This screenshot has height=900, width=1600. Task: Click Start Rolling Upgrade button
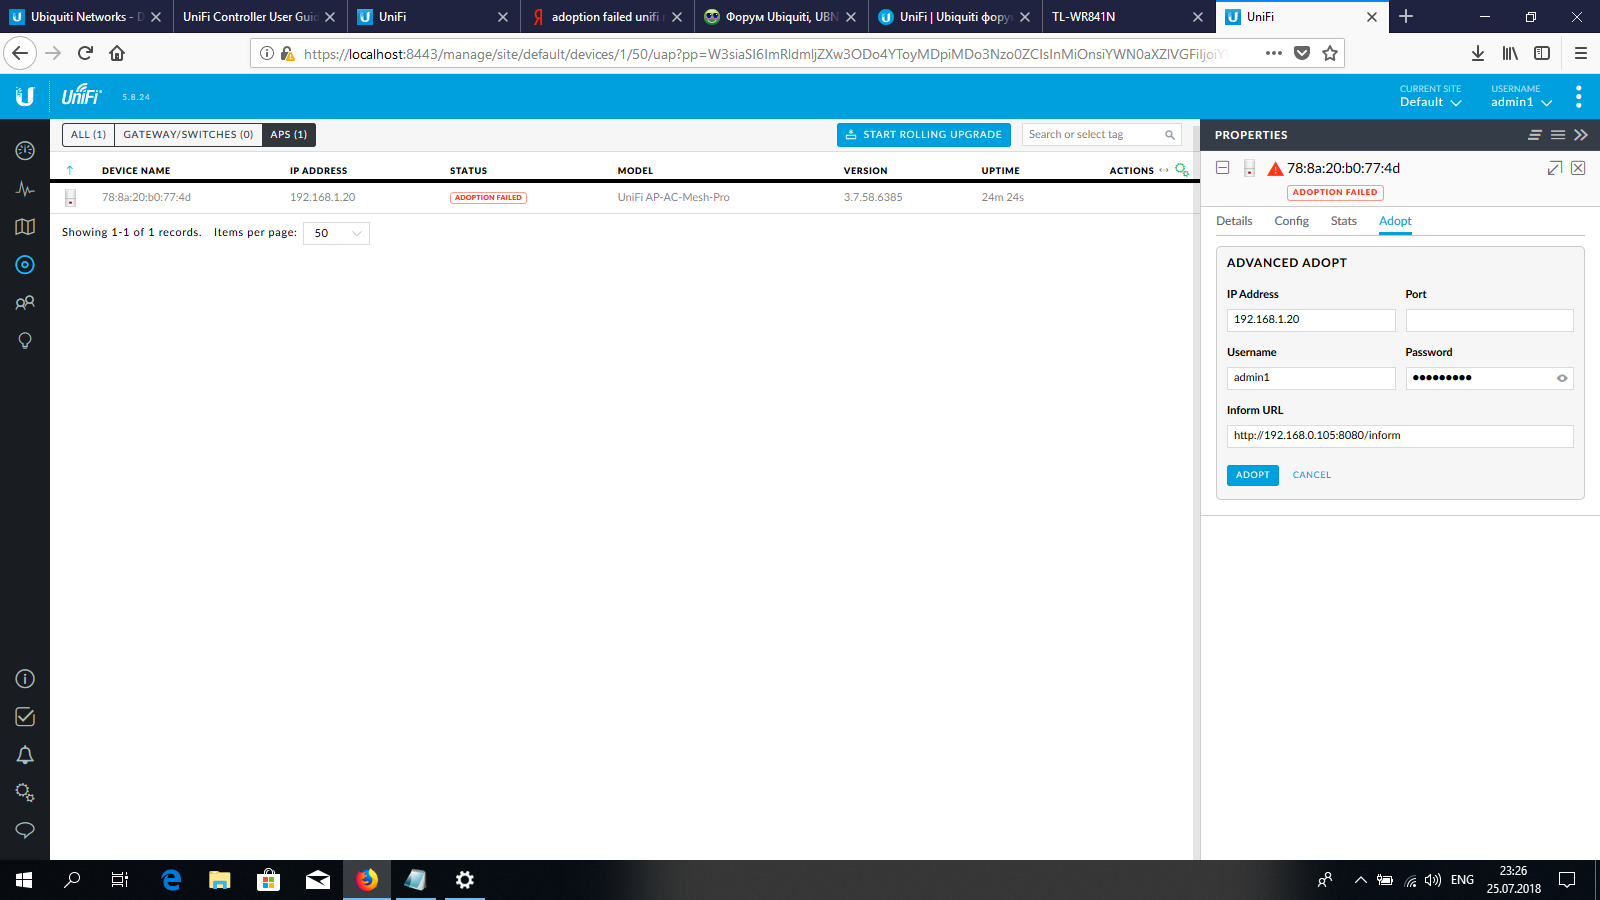[x=923, y=135]
